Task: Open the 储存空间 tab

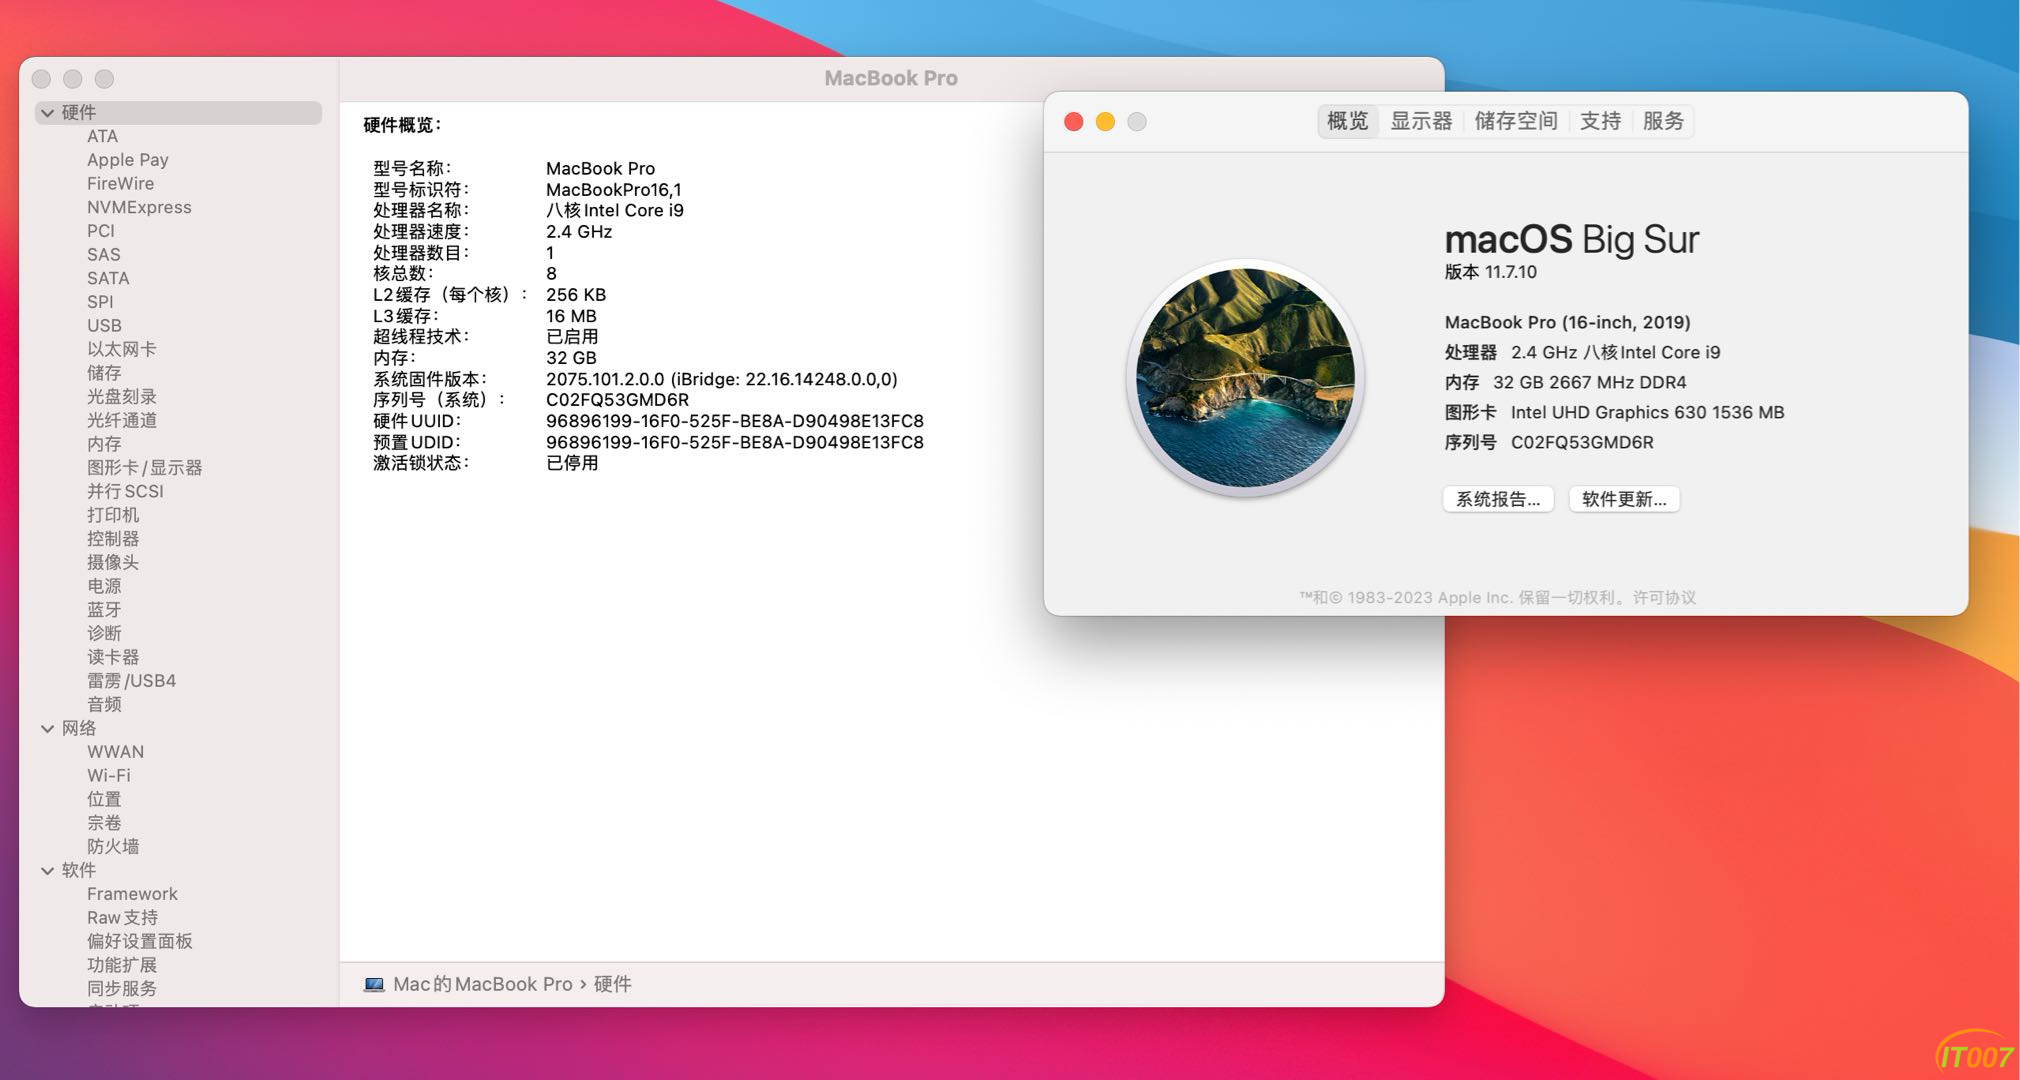Action: (1515, 121)
